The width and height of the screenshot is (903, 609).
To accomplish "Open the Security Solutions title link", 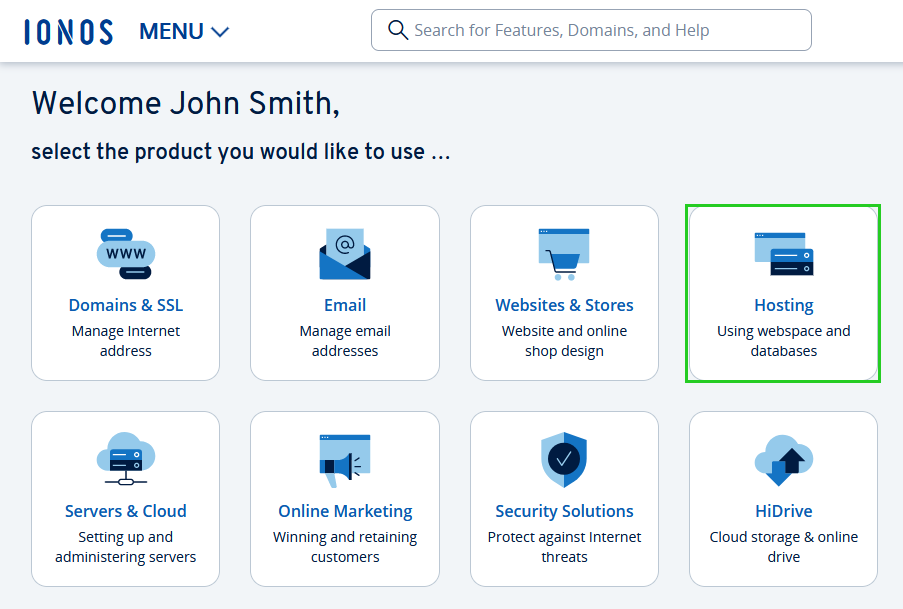I will pos(564,511).
